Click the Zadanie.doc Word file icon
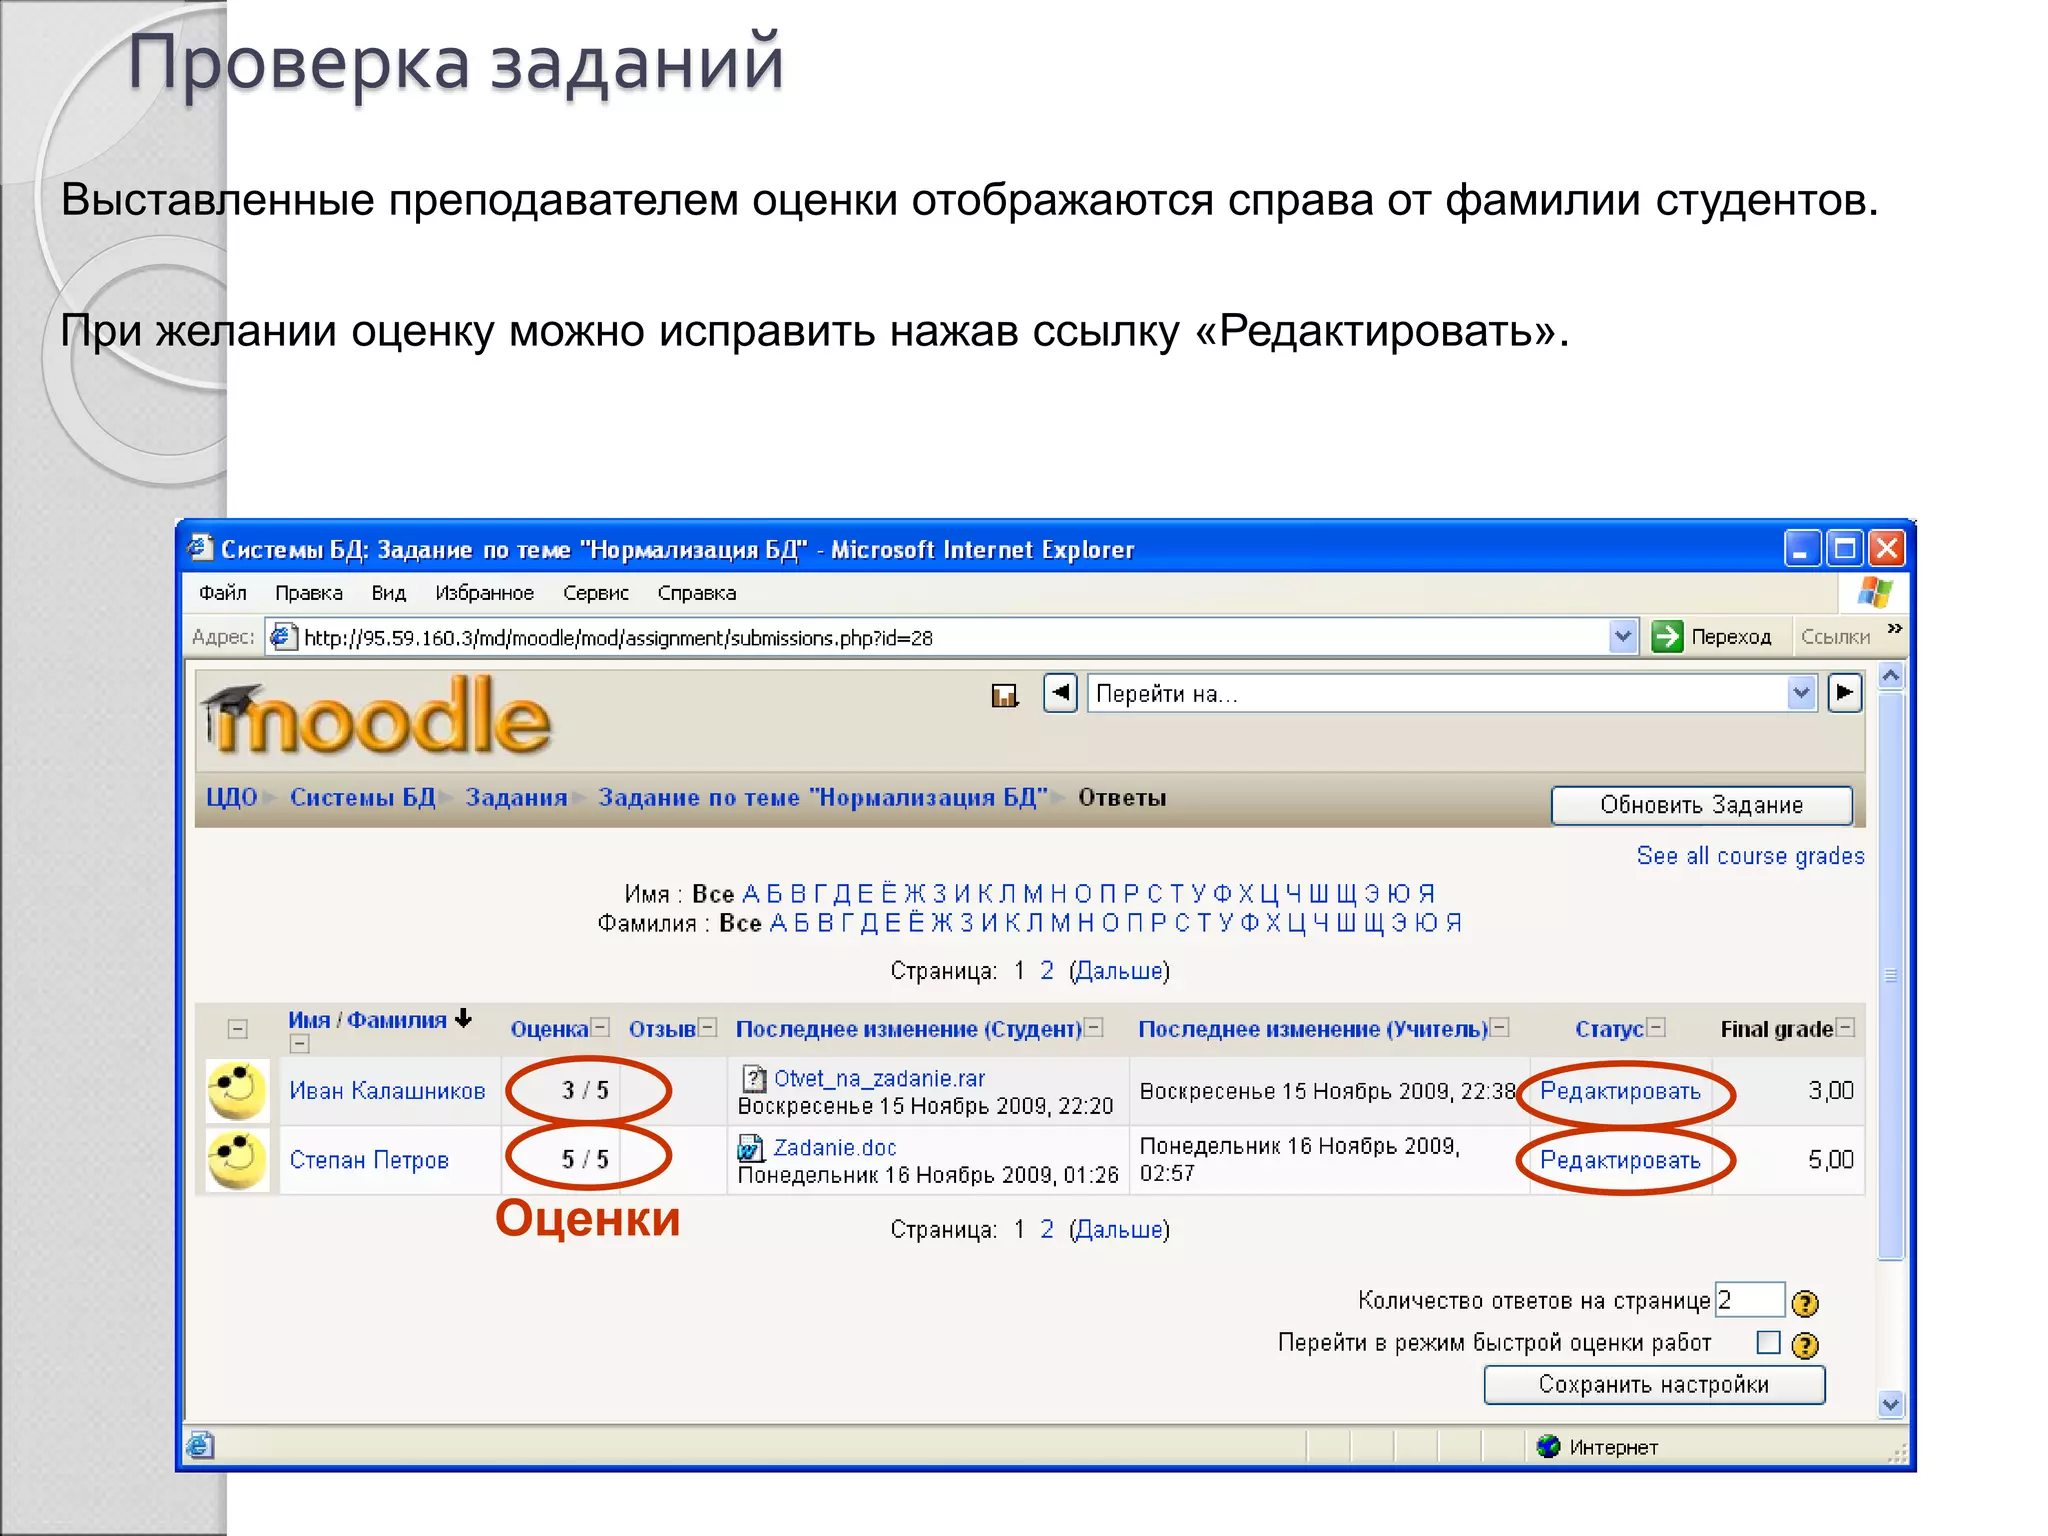2048x1536 pixels. (x=750, y=1148)
